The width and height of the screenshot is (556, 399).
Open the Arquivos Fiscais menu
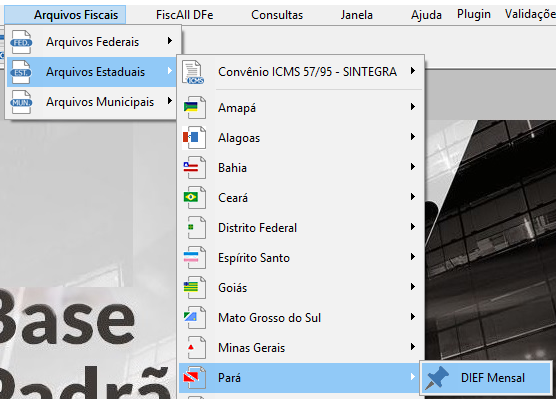[65, 15]
